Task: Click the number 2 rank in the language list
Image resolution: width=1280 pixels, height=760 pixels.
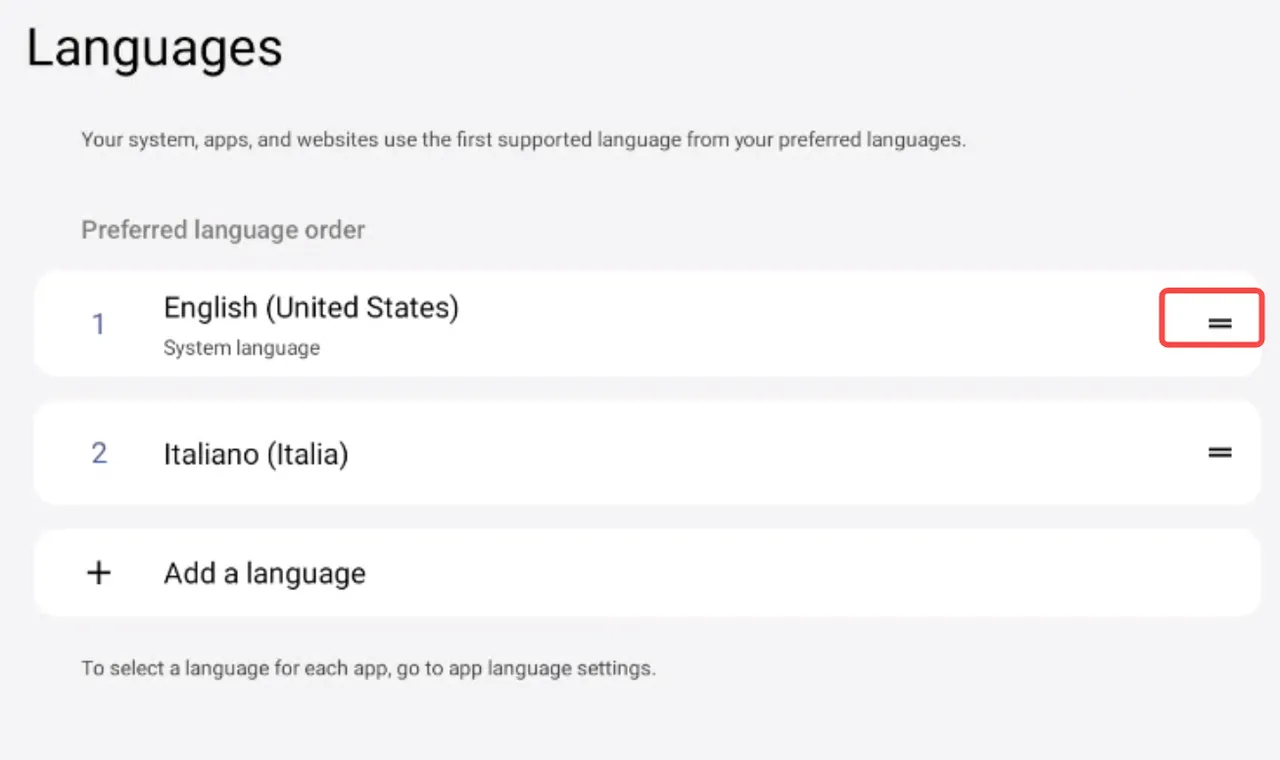Action: pyautogui.click(x=99, y=453)
